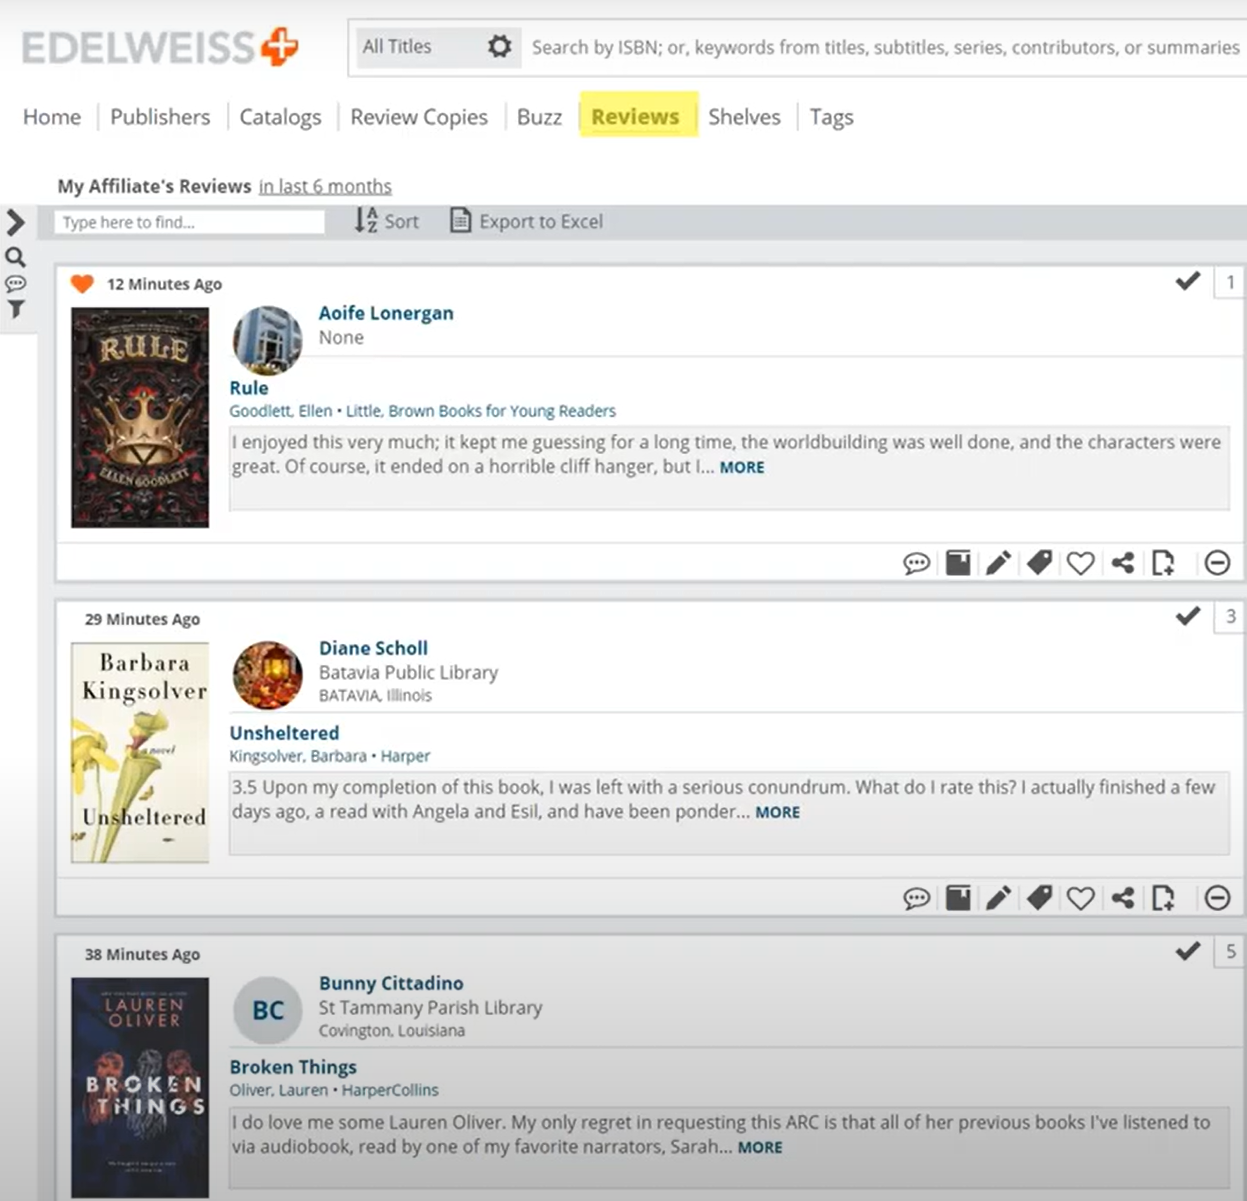
Task: Click the comment icon on the Rule review
Action: tap(916, 563)
